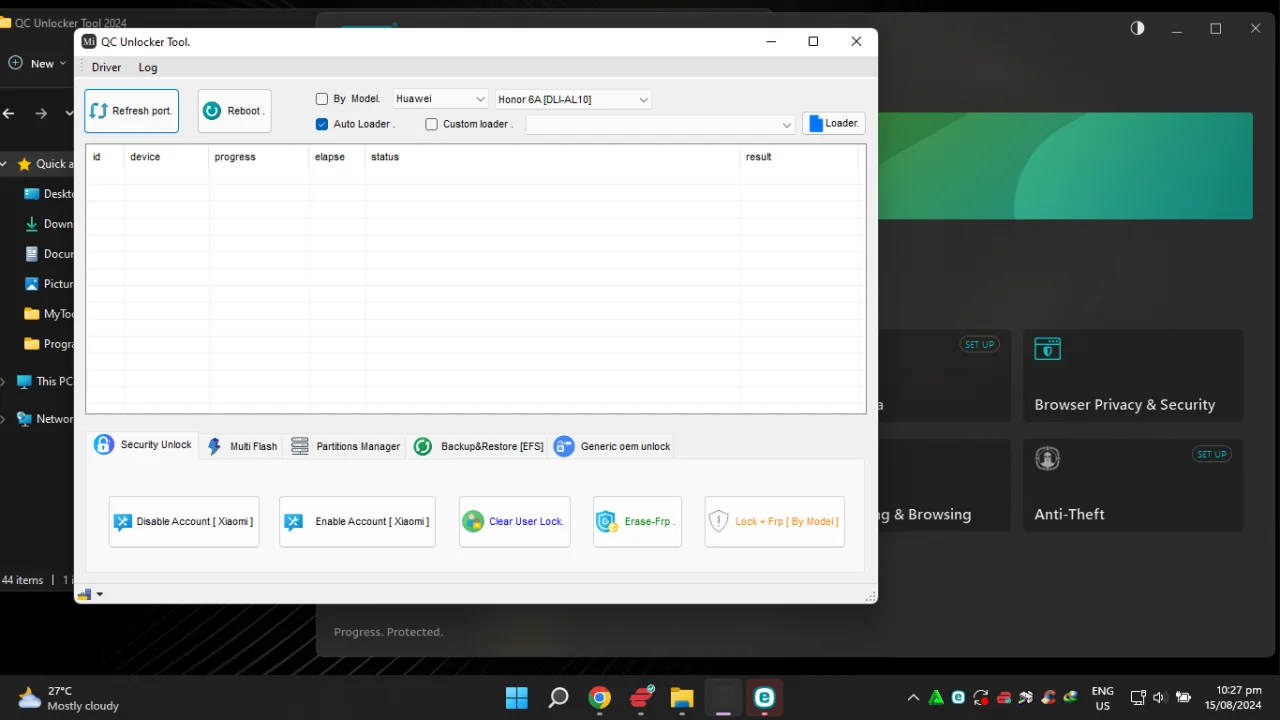Click Lock + Frp [By Model] button
The height and width of the screenshot is (720, 1280).
pyautogui.click(x=775, y=521)
